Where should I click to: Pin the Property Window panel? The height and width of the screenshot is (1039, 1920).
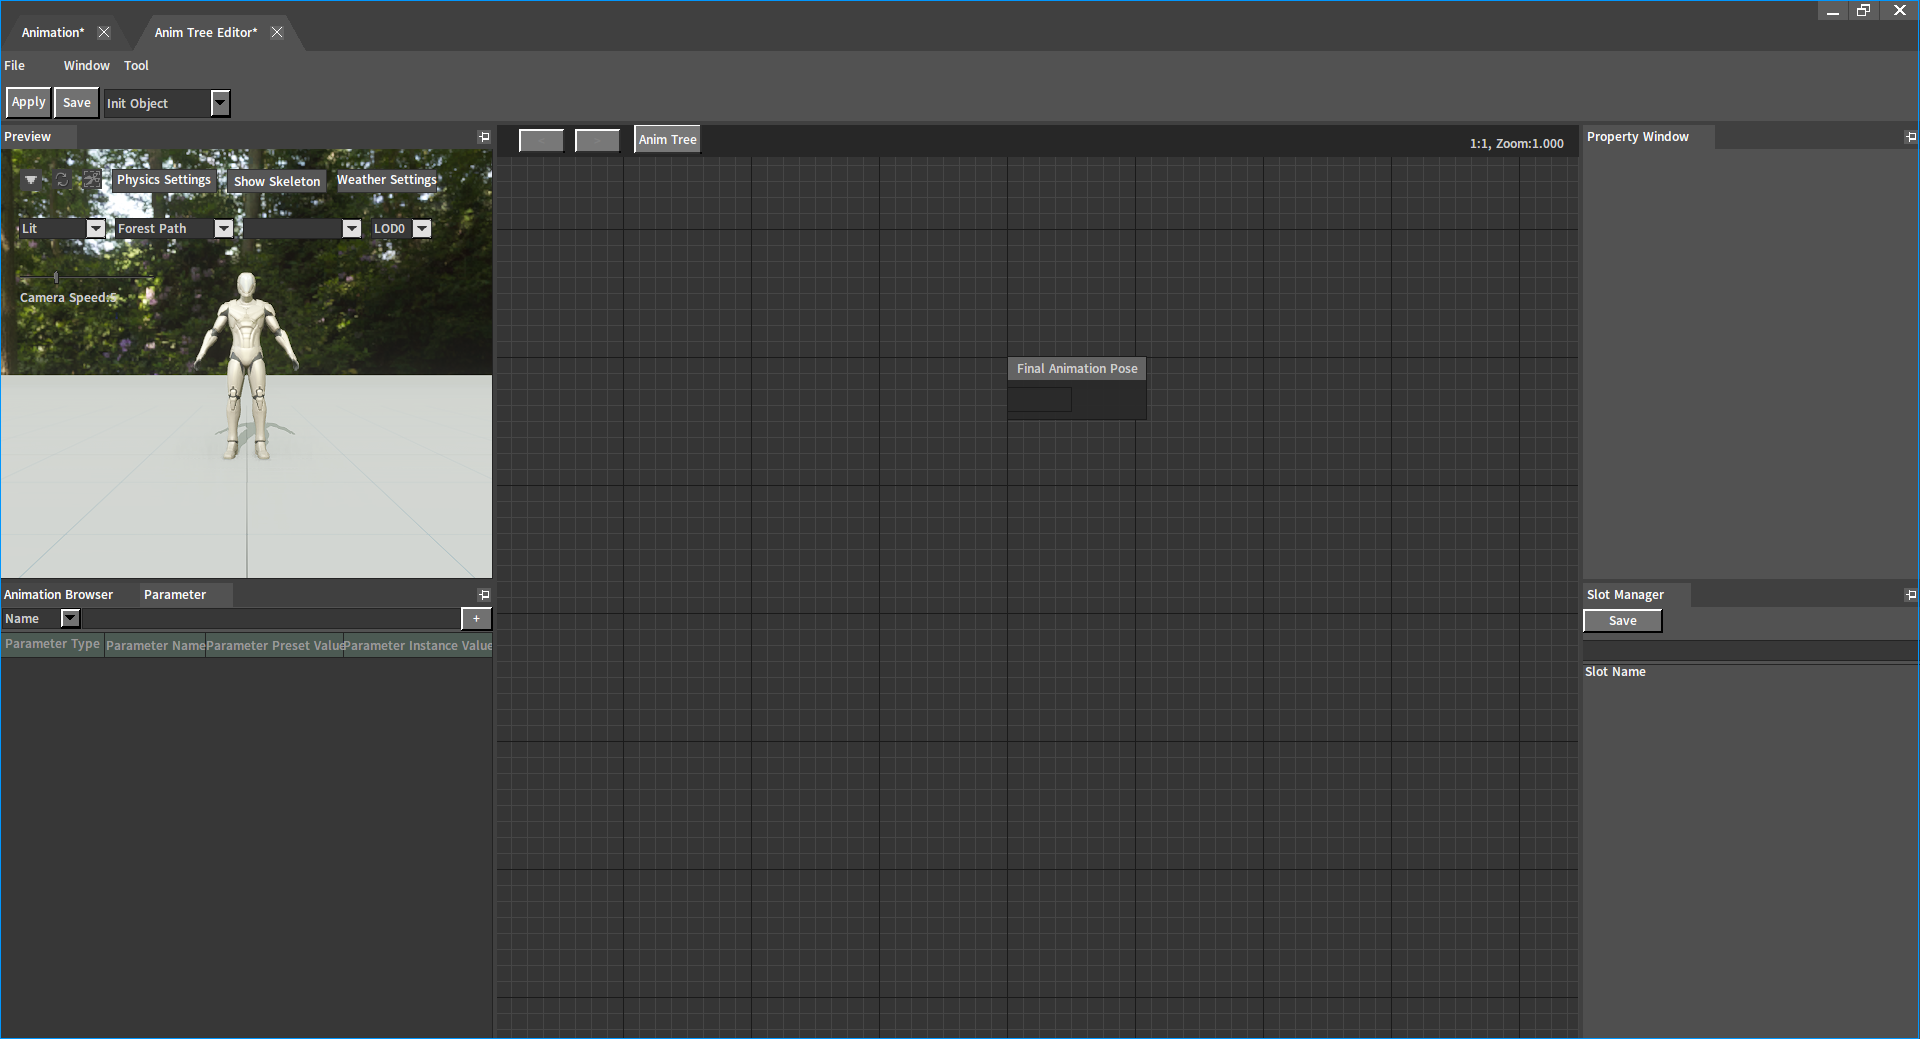pos(1911,137)
